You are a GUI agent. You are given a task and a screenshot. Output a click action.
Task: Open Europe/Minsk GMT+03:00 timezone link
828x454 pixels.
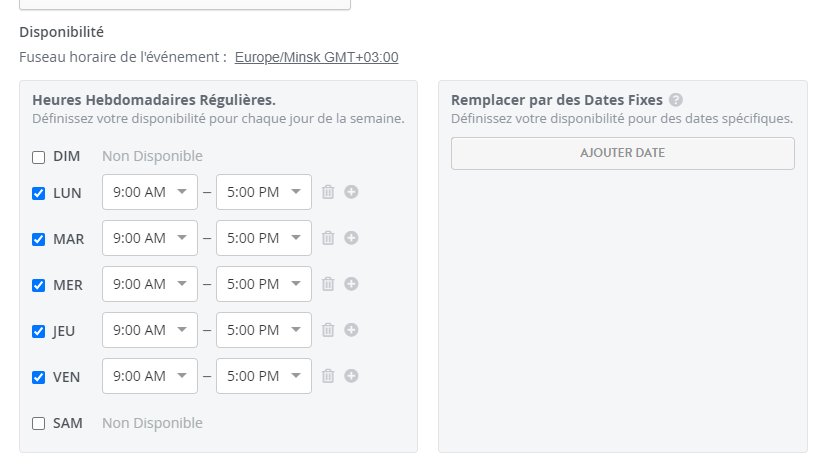[x=316, y=57]
